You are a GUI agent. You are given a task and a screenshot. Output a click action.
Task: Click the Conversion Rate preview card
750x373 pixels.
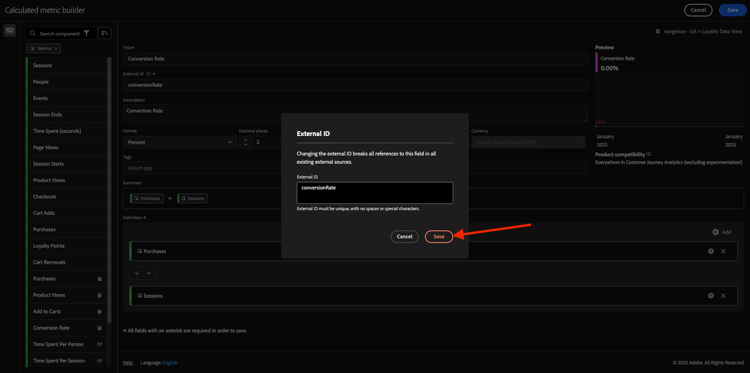point(669,62)
